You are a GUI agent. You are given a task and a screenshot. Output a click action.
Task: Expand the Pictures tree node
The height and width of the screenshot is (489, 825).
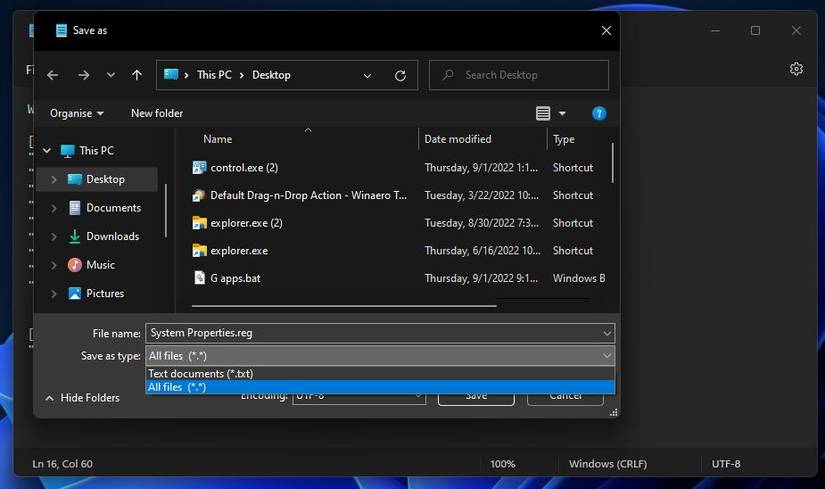[54, 293]
